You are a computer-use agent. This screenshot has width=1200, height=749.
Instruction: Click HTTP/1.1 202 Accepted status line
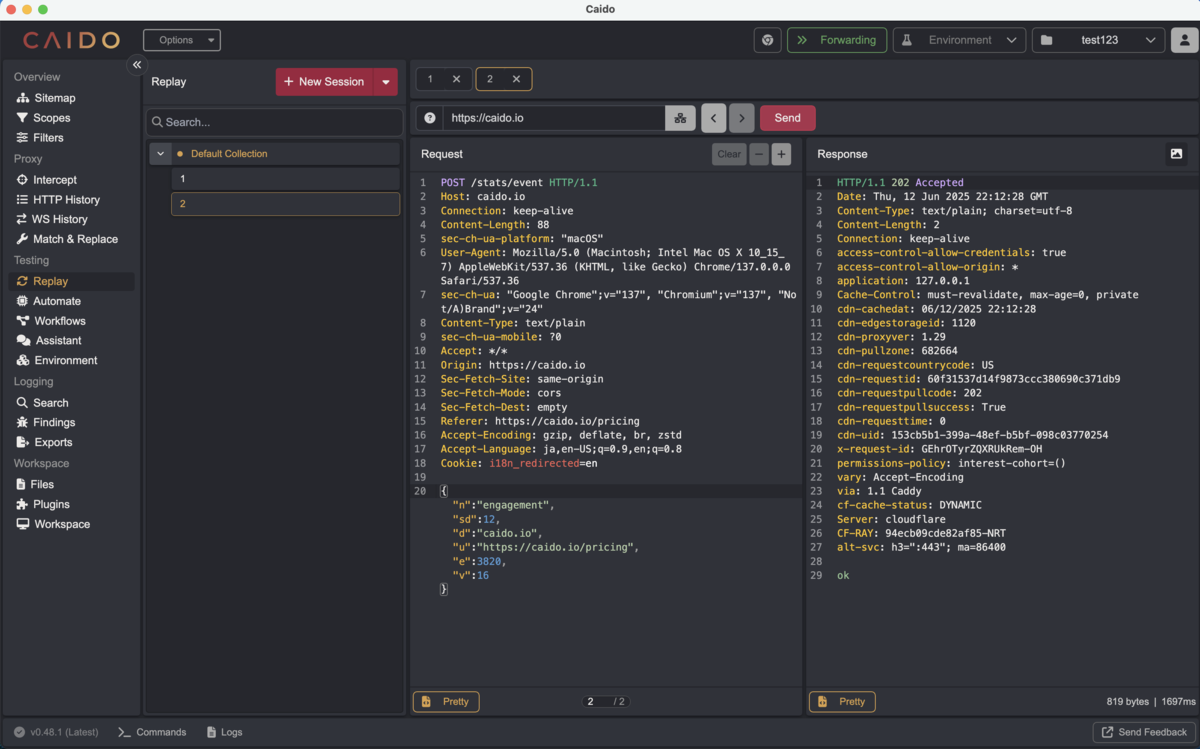(900, 183)
